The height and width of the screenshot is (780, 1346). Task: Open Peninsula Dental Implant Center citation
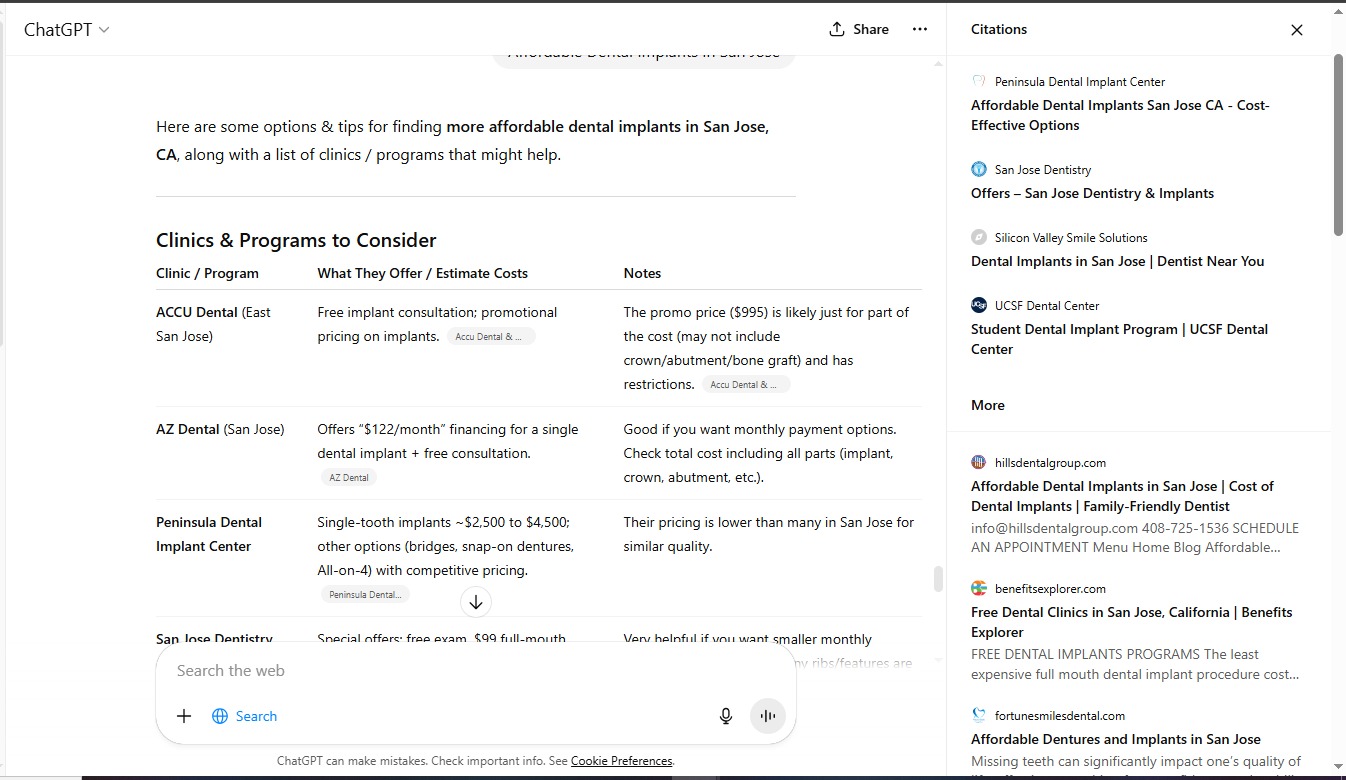1119,115
